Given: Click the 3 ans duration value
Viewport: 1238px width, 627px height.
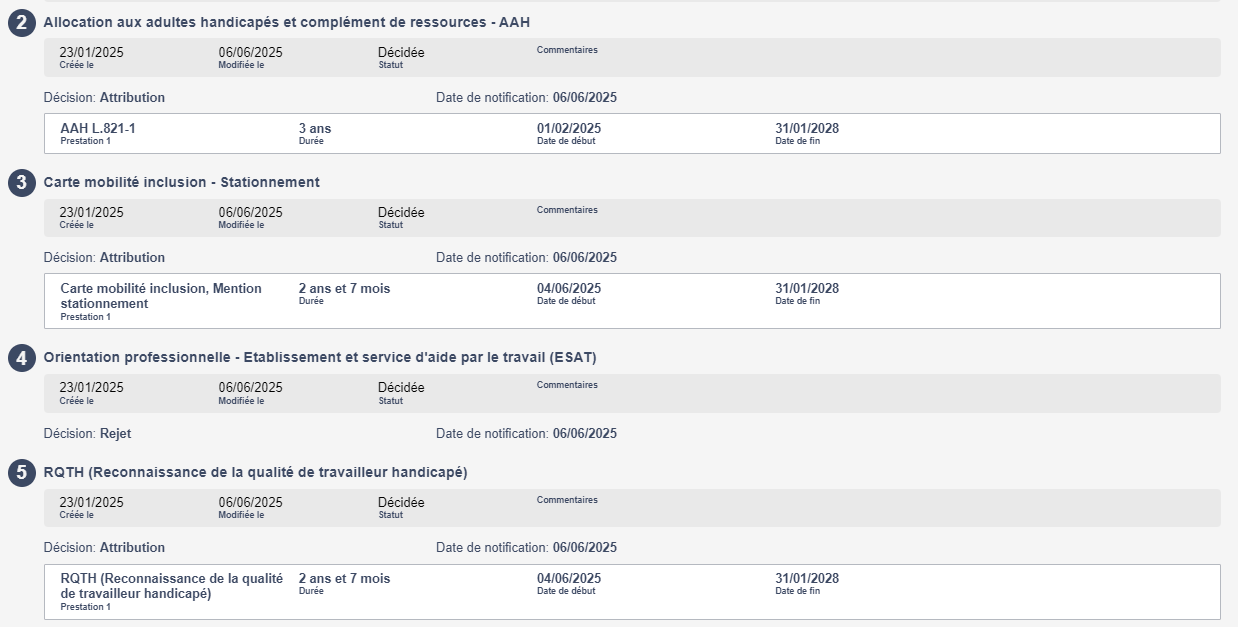Looking at the screenshot, I should click(314, 129).
